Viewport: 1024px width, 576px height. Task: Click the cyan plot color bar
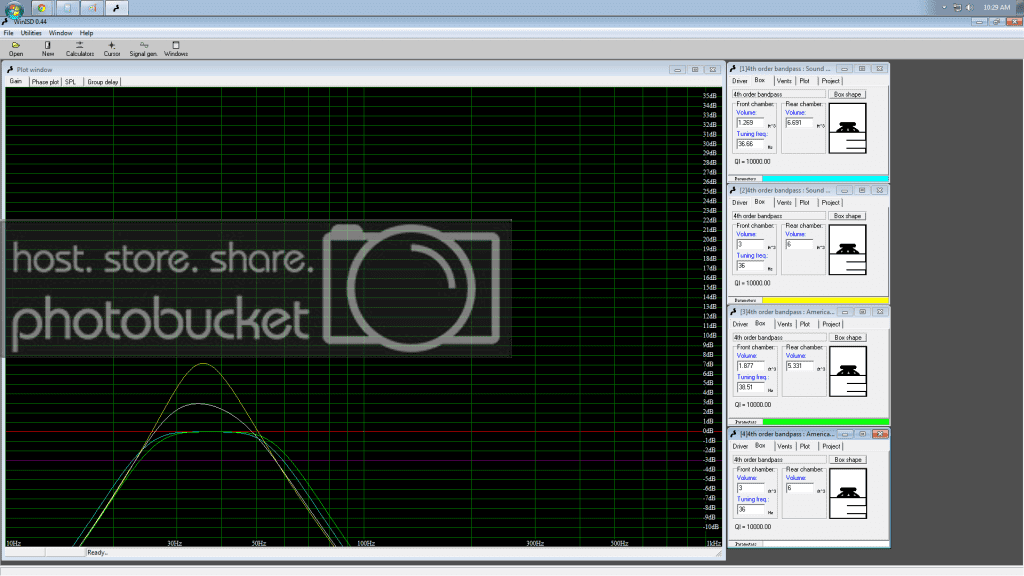point(825,178)
